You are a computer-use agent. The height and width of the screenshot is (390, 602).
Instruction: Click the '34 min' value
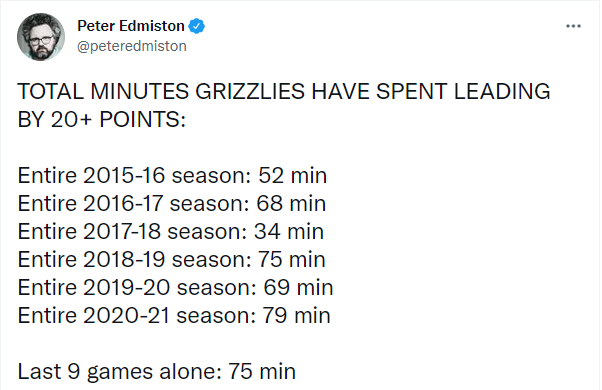pos(289,231)
